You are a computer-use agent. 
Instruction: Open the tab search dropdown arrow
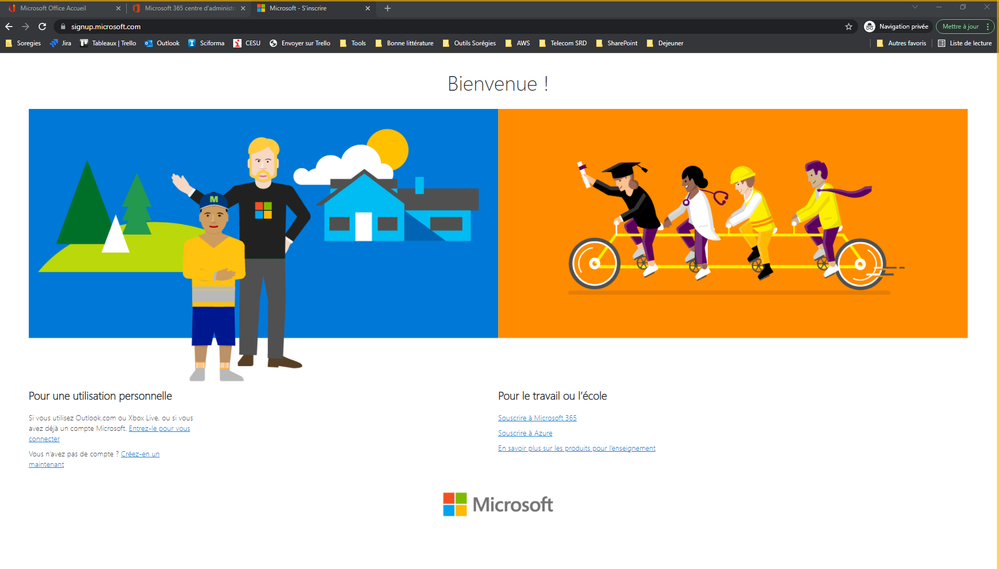(915, 7)
